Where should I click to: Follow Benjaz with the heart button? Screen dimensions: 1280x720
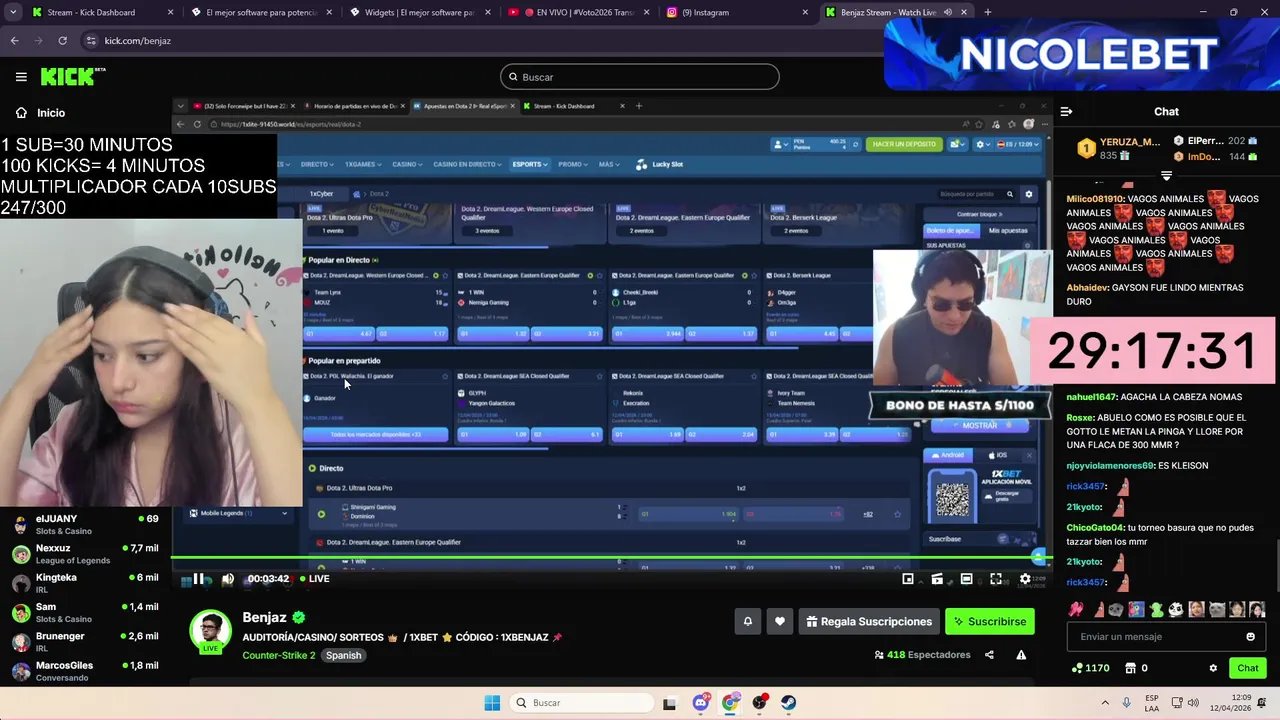point(780,622)
